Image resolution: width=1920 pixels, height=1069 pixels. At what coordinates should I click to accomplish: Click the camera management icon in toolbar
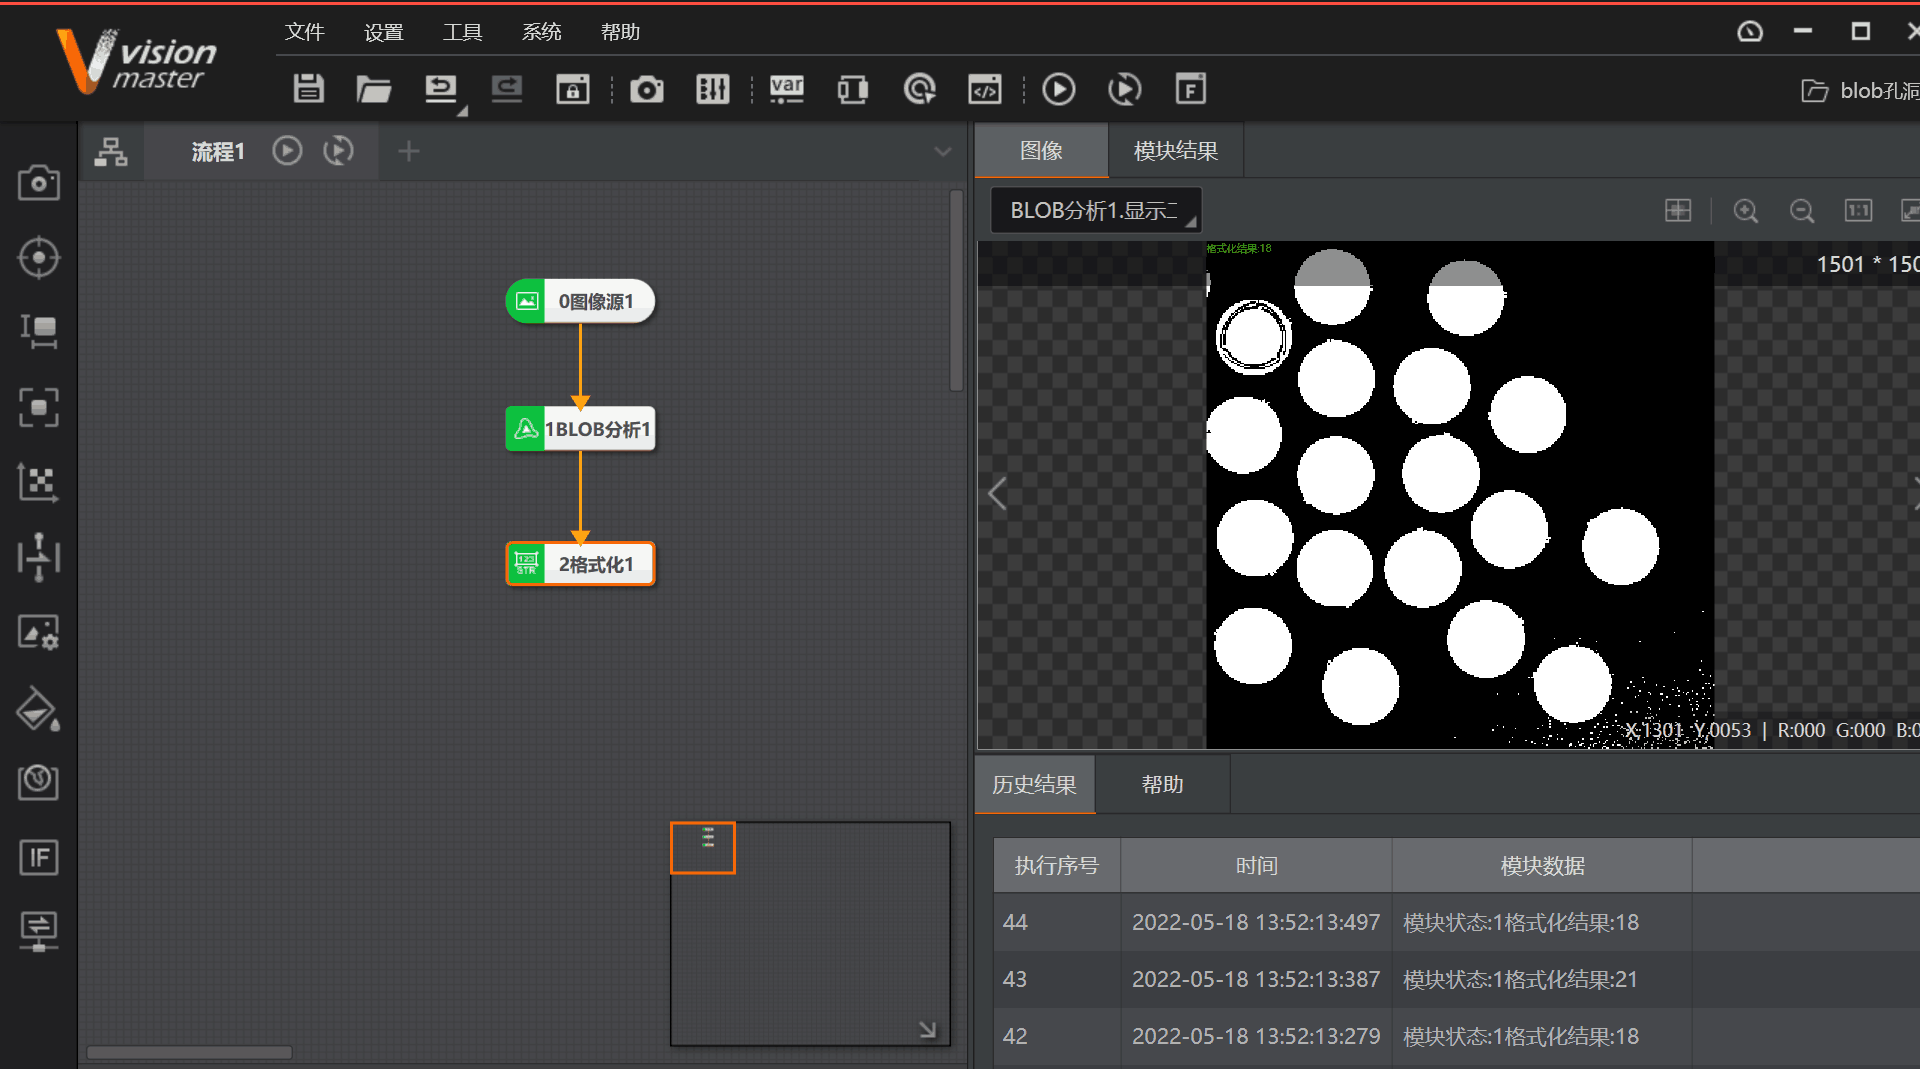(x=646, y=89)
